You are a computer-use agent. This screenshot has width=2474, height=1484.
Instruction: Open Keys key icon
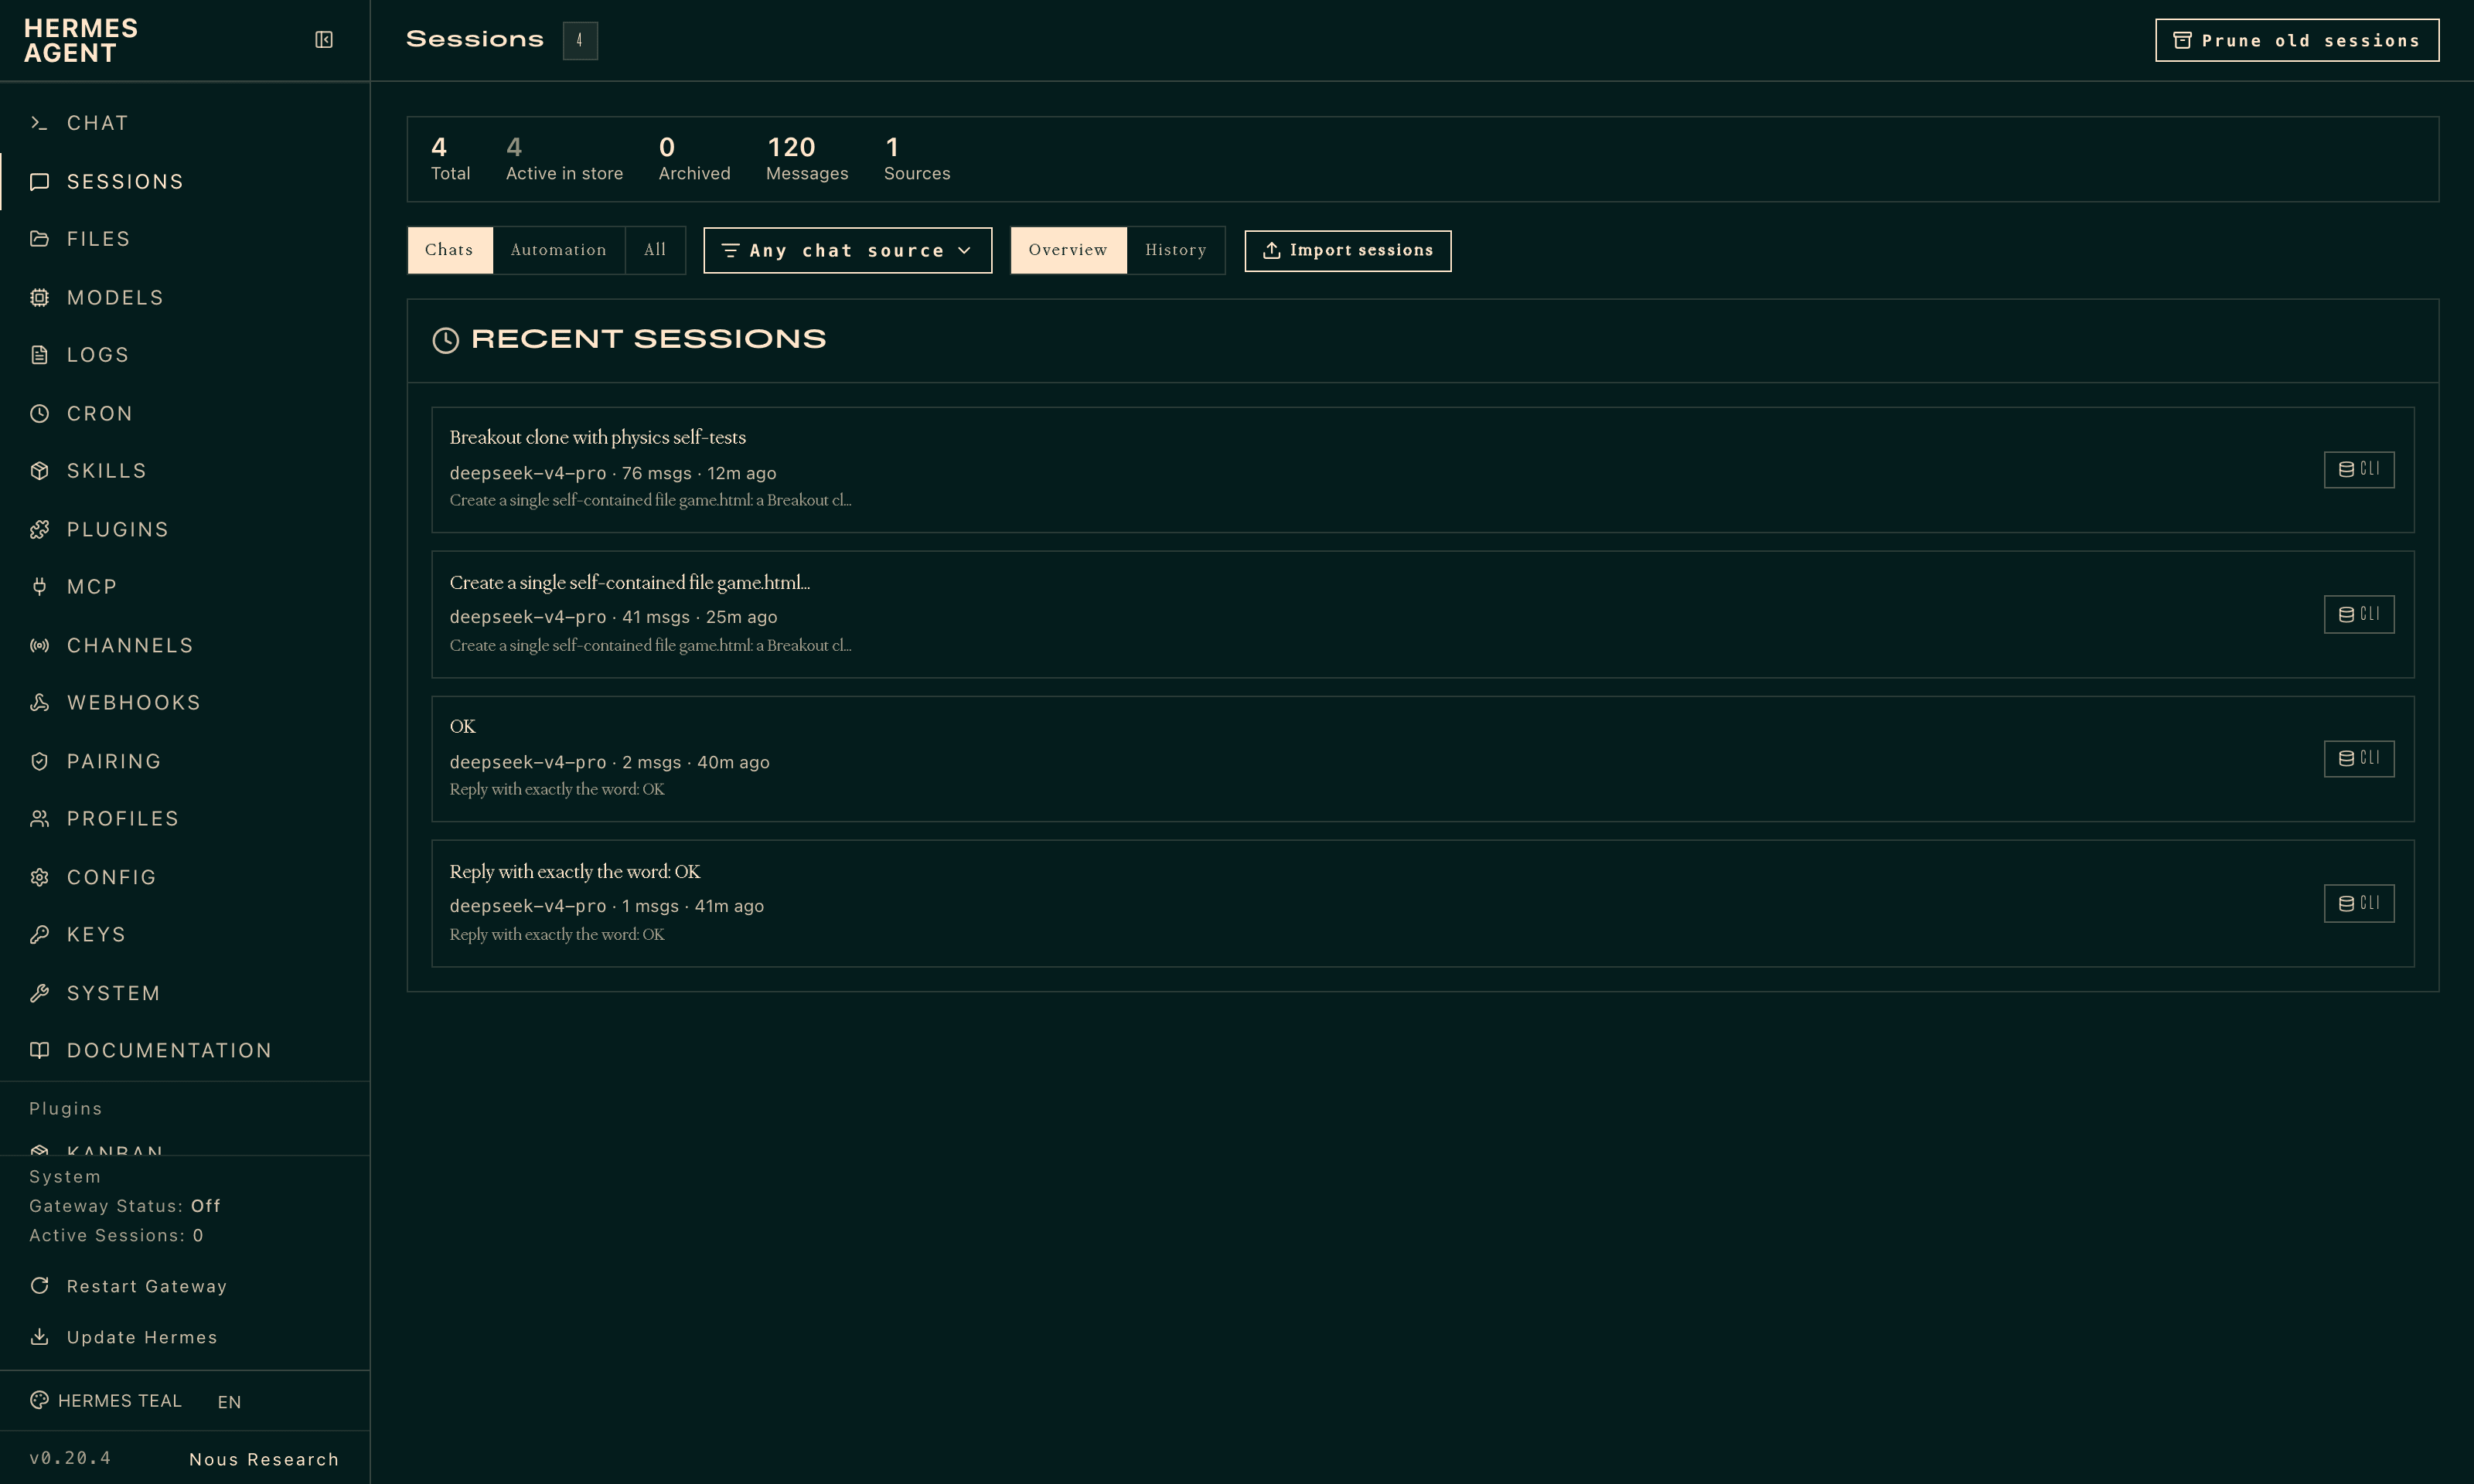(39, 935)
